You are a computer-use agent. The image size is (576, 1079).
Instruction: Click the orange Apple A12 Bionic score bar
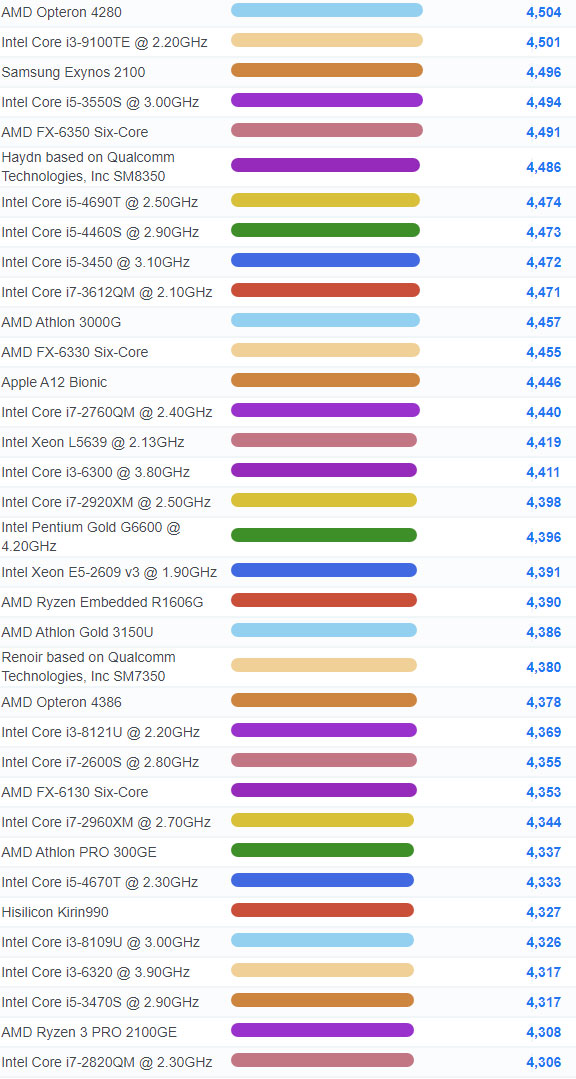coord(326,380)
